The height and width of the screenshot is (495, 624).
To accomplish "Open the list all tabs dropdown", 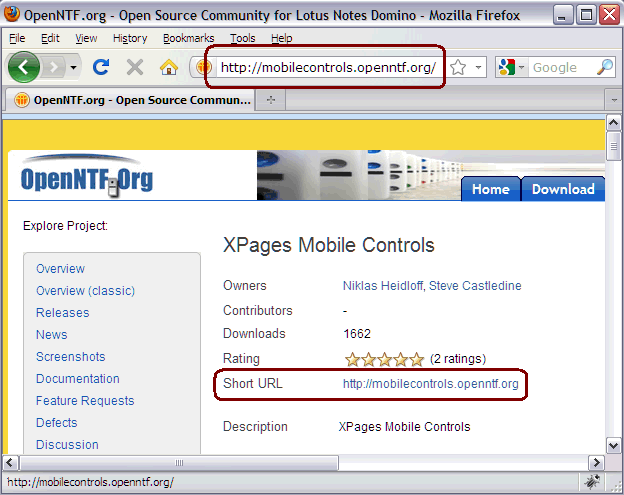I will tap(614, 100).
